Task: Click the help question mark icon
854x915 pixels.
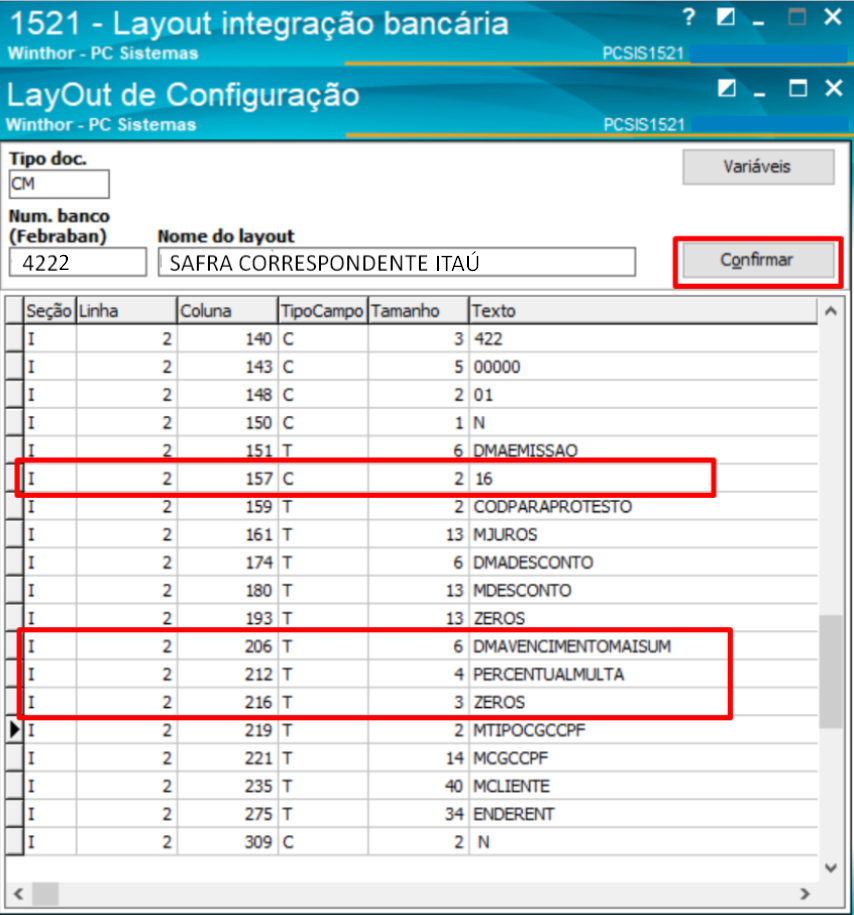Action: (x=689, y=18)
